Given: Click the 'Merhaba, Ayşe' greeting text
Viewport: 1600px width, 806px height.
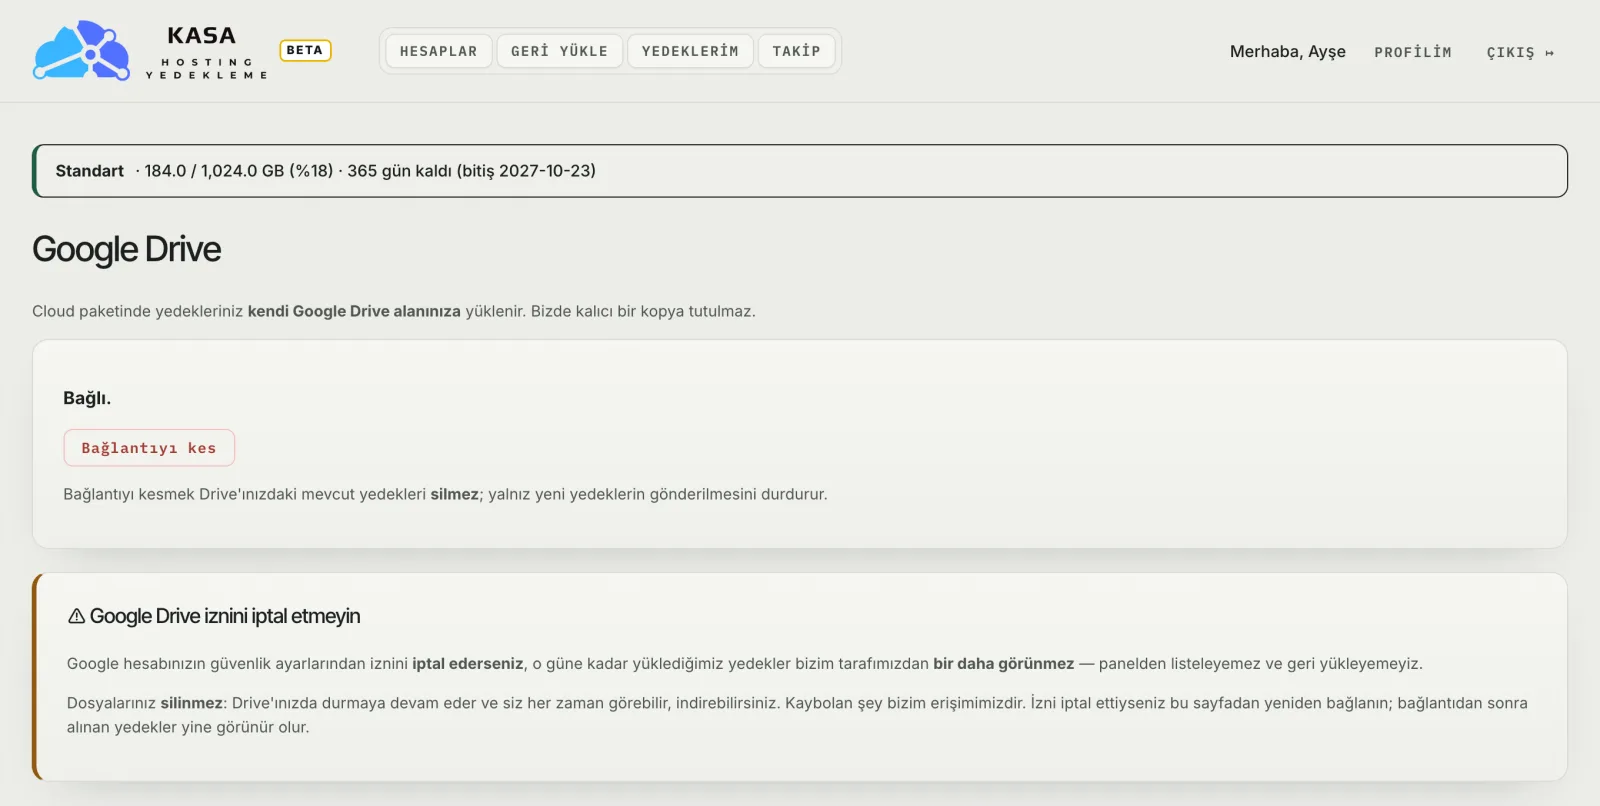Looking at the screenshot, I should coord(1288,52).
